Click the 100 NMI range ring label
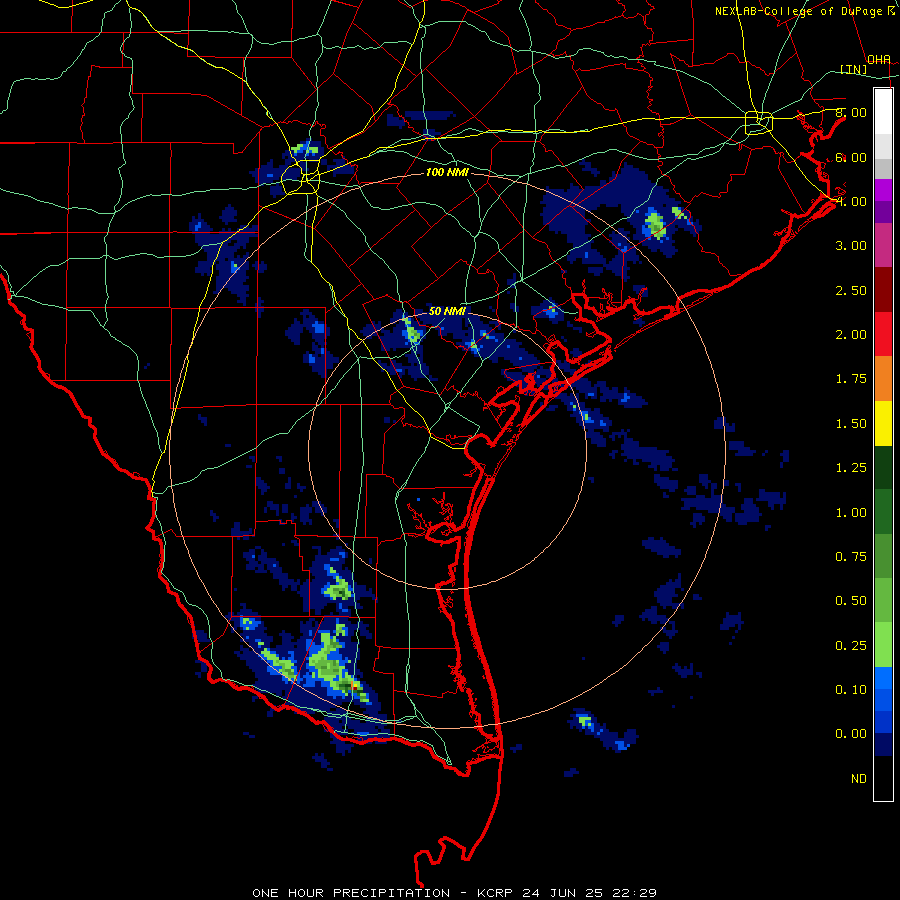 click(447, 172)
